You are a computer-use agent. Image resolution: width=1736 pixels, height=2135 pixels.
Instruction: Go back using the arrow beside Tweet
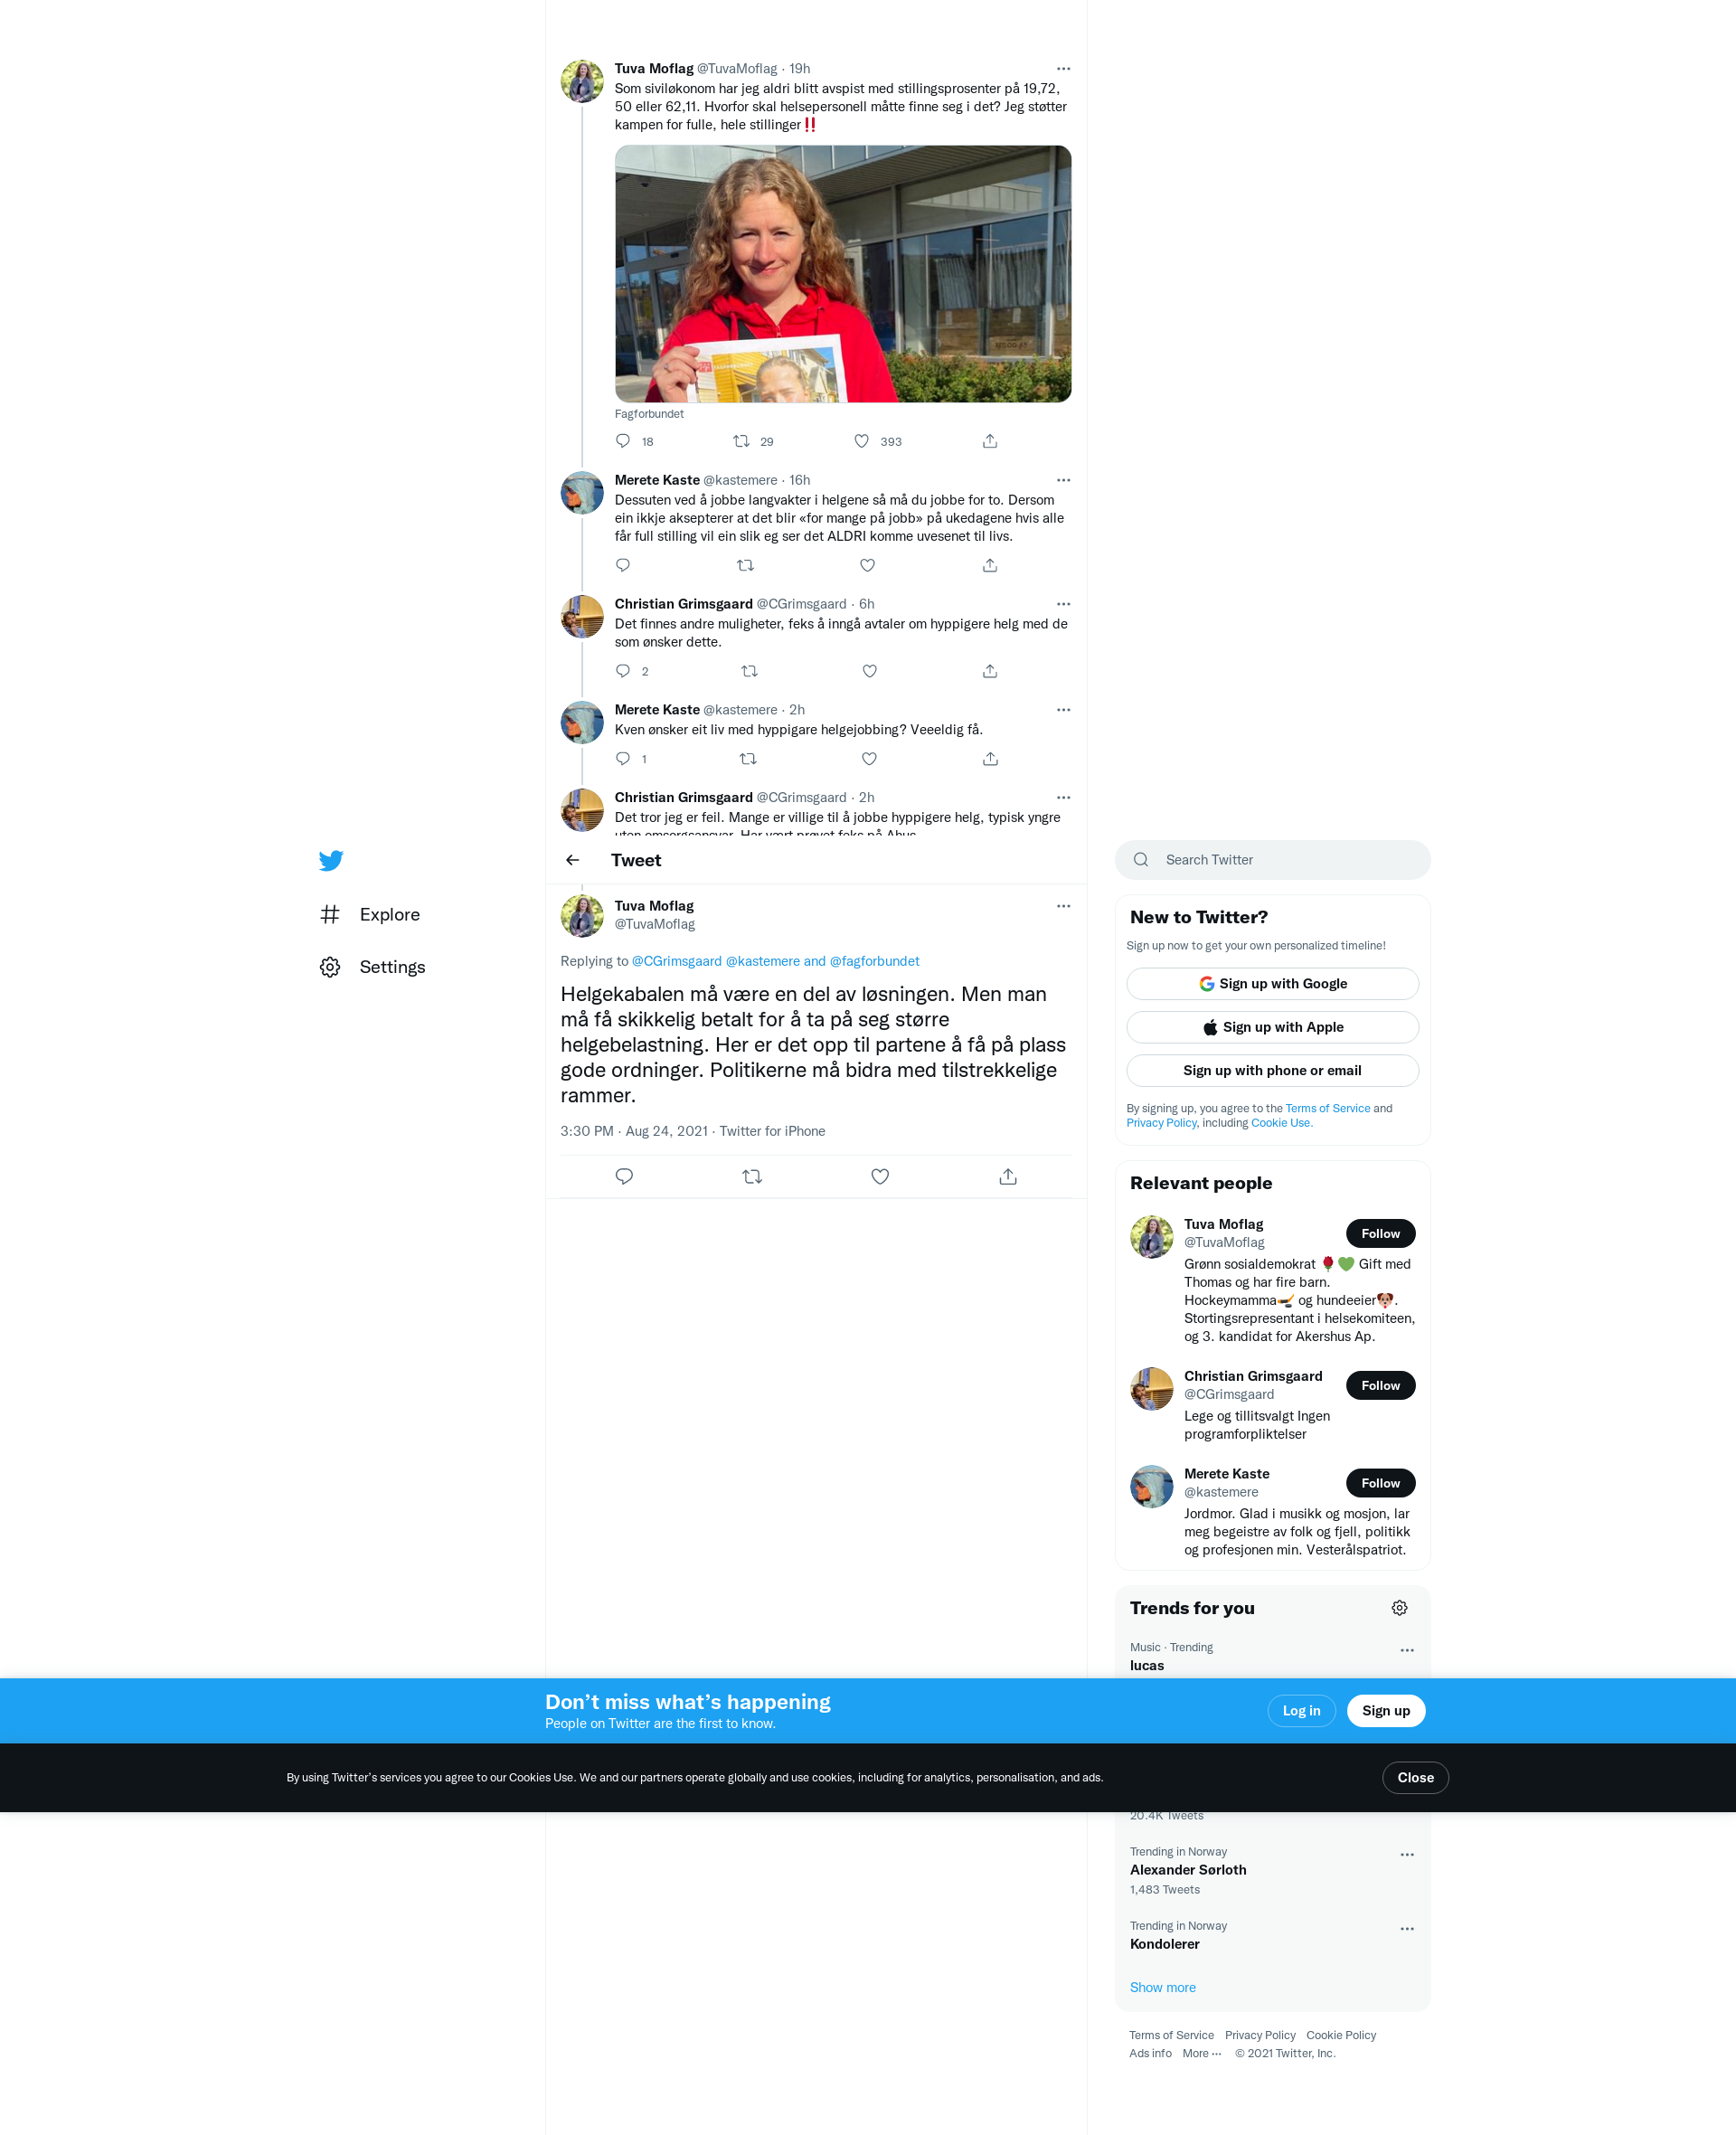coord(572,860)
